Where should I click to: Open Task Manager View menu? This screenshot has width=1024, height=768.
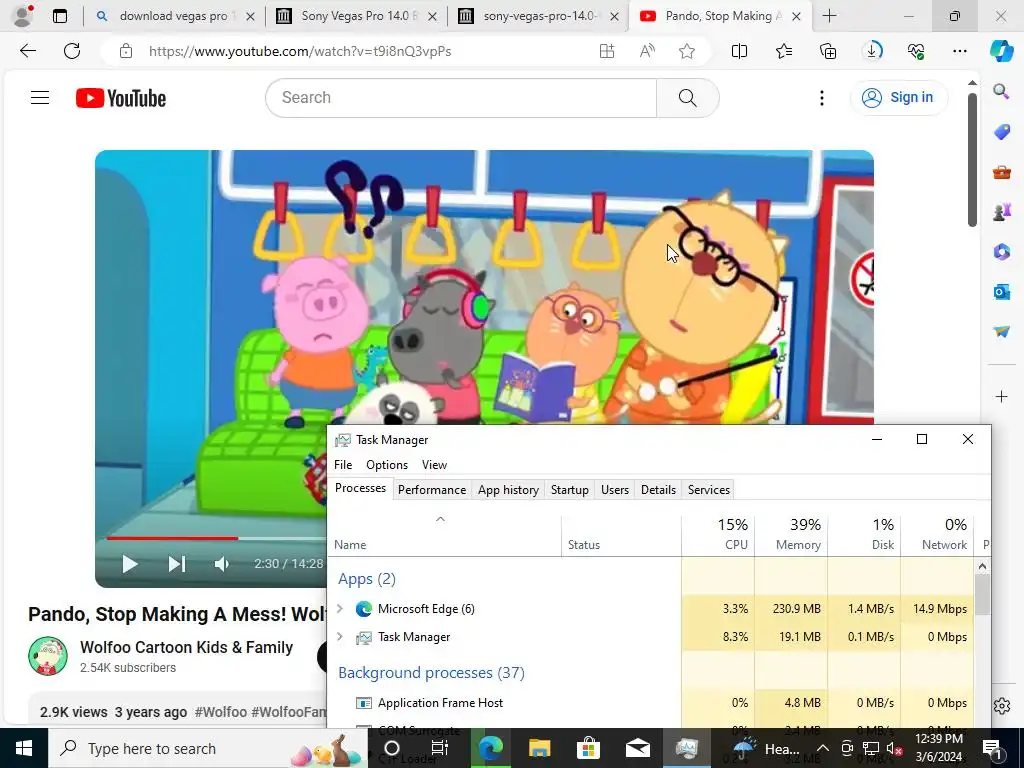pos(434,465)
